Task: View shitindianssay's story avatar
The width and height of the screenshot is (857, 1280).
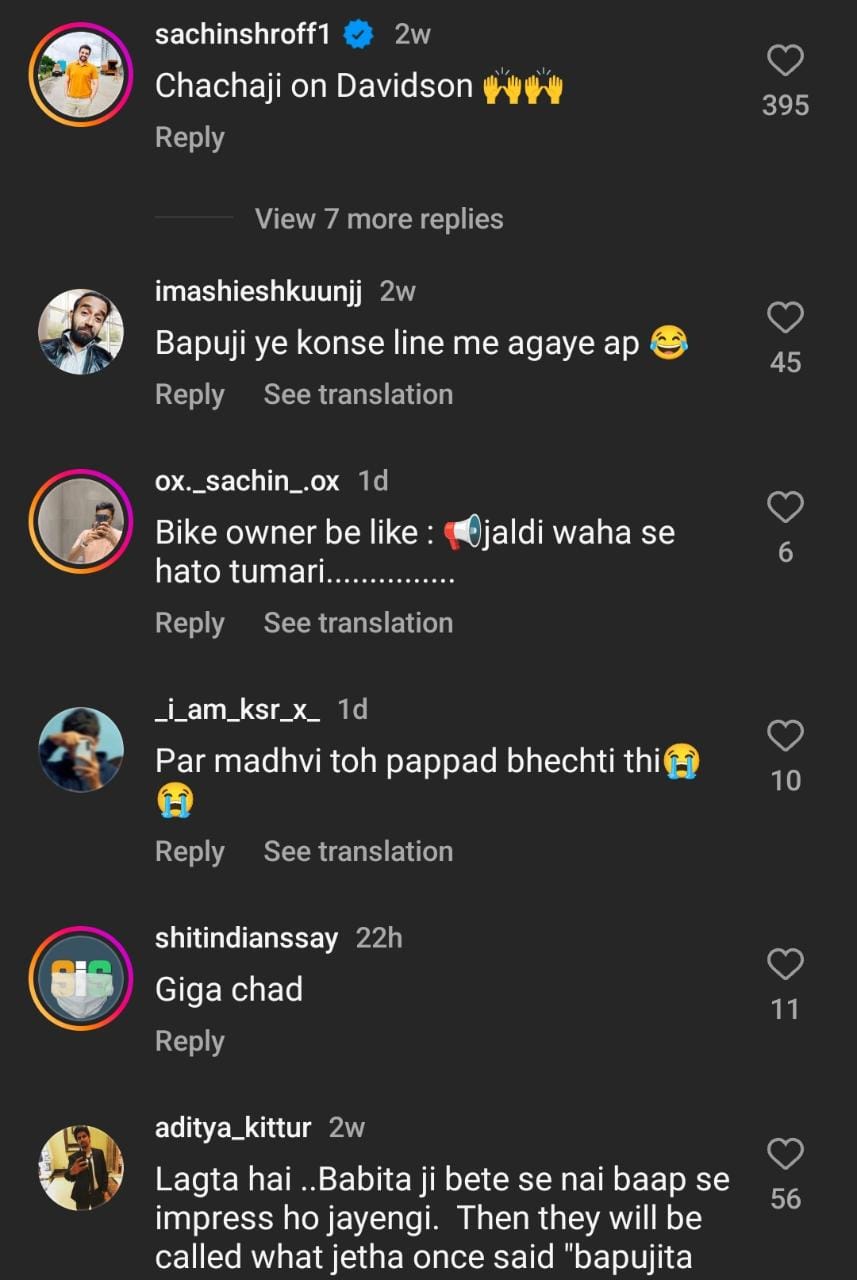Action: (81, 979)
